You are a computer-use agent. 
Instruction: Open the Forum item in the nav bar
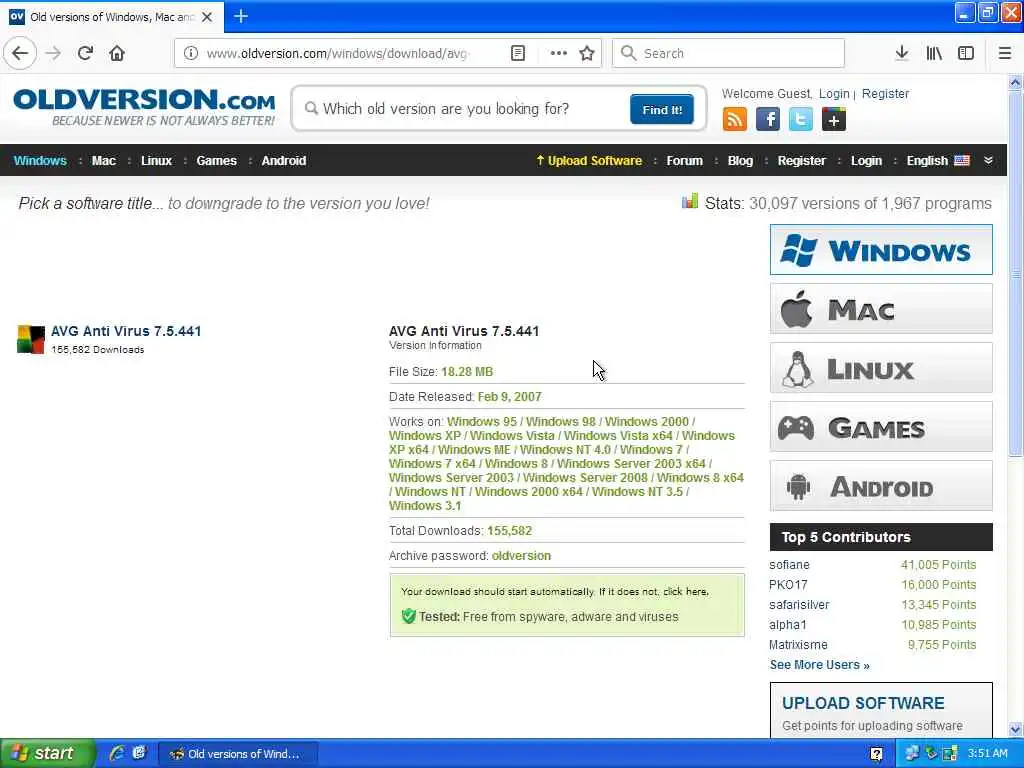point(684,161)
